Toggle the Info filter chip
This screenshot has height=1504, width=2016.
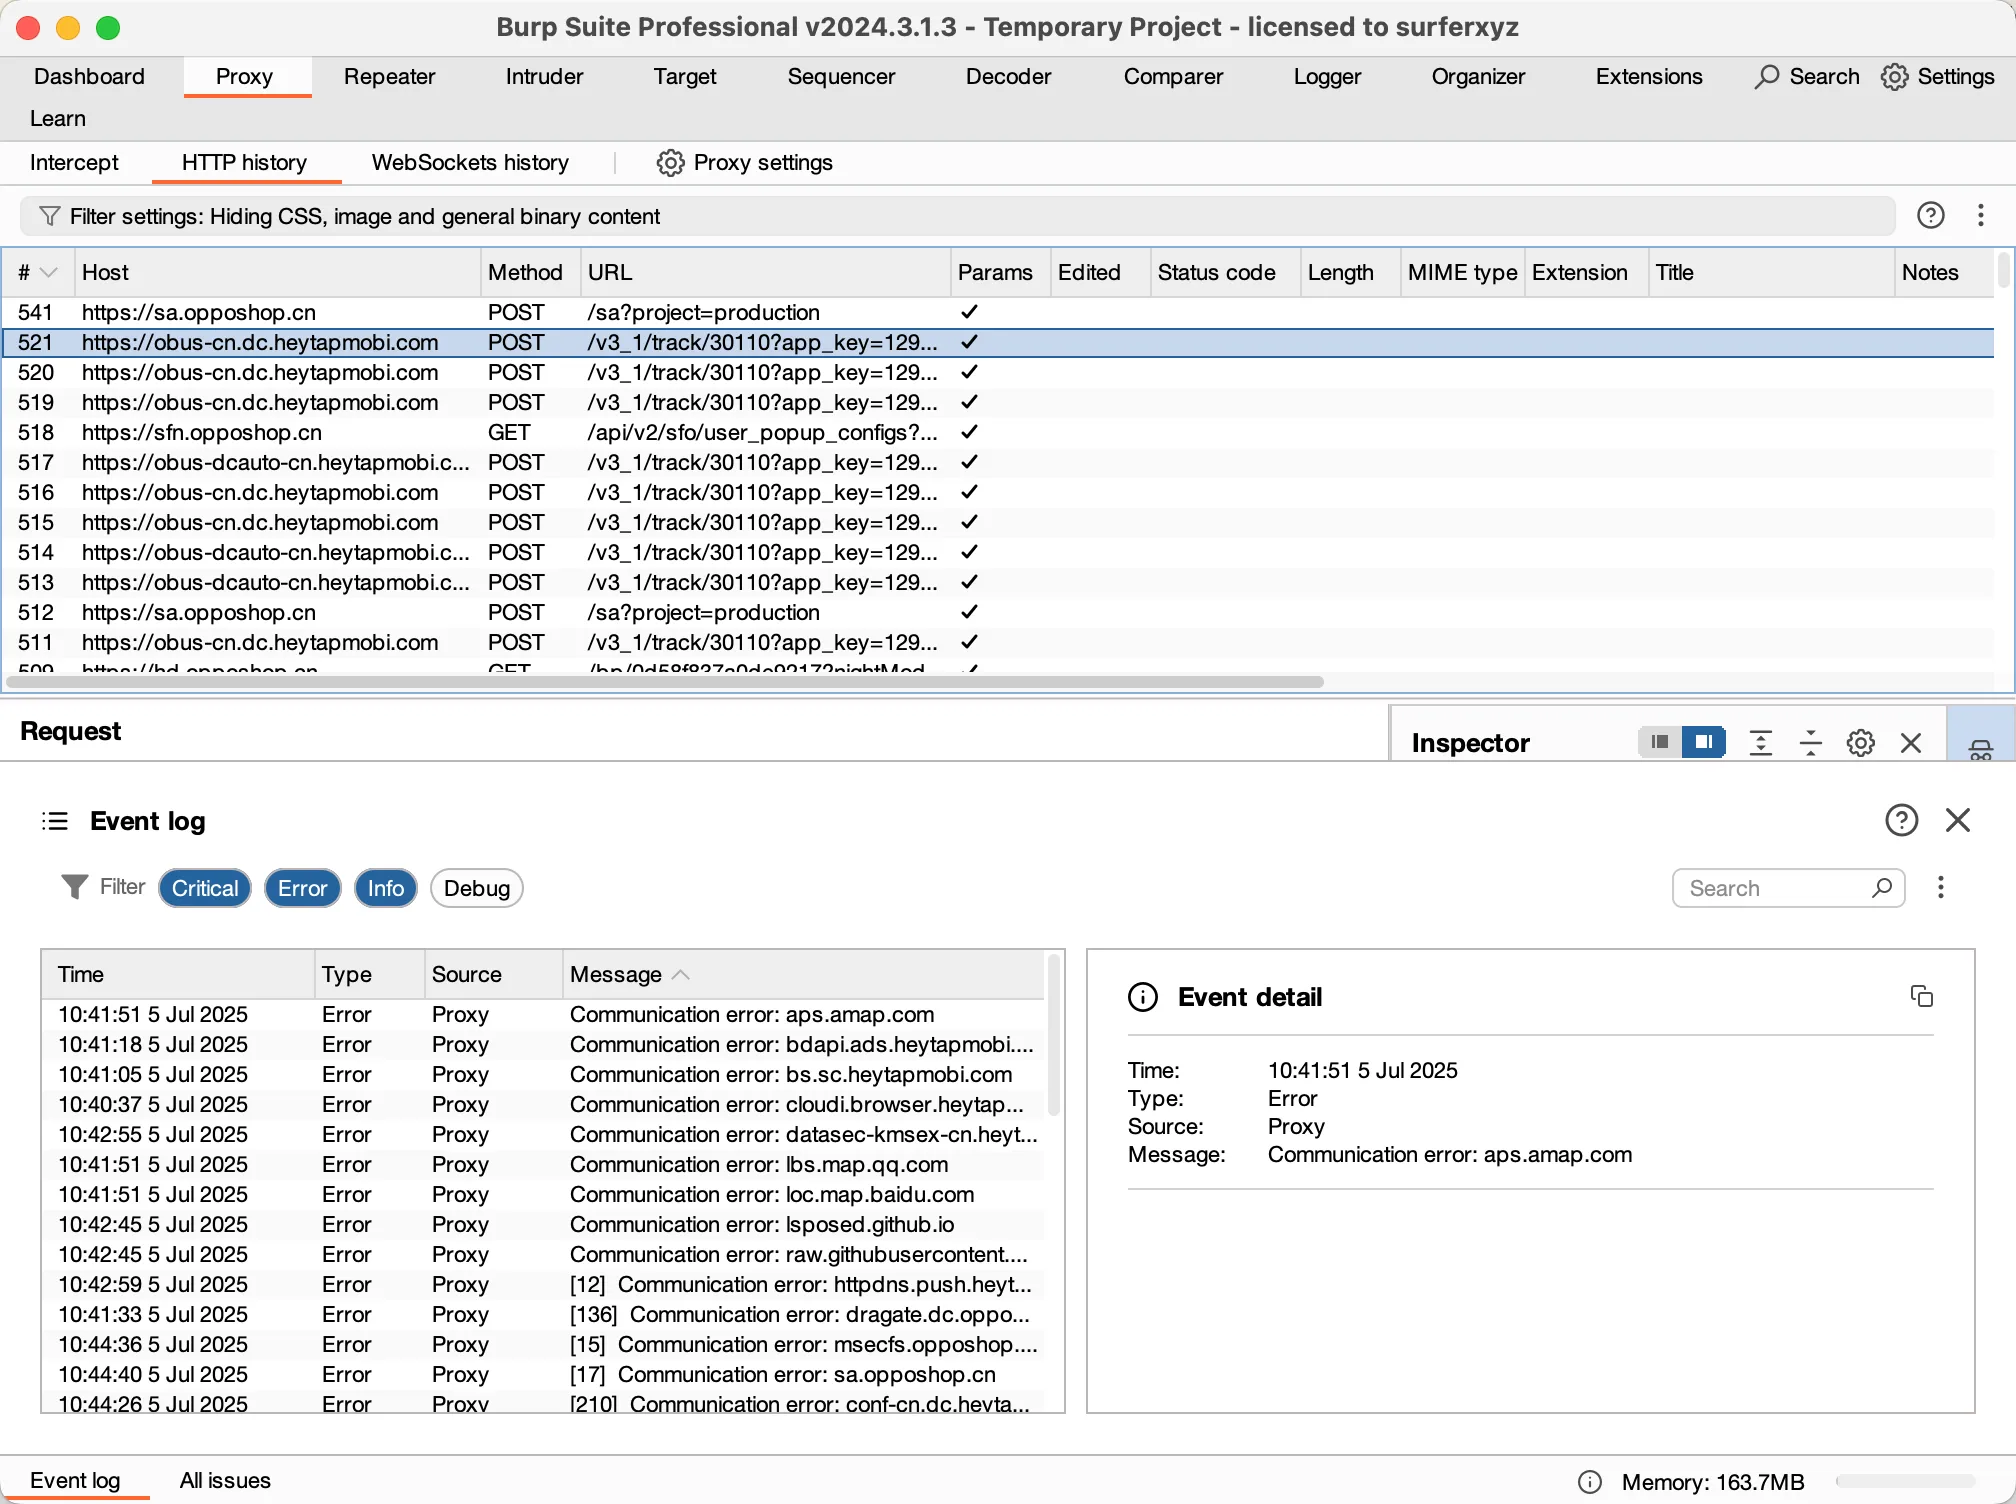pos(386,888)
